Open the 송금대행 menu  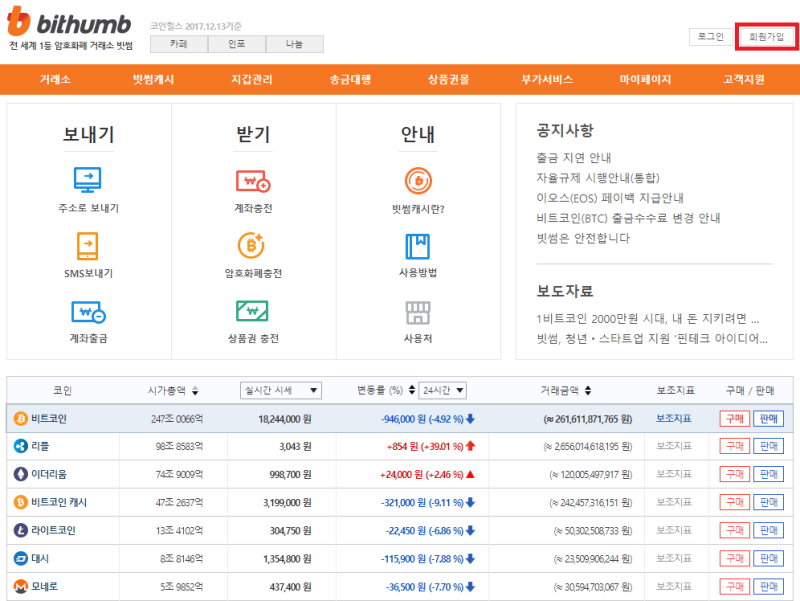point(350,80)
